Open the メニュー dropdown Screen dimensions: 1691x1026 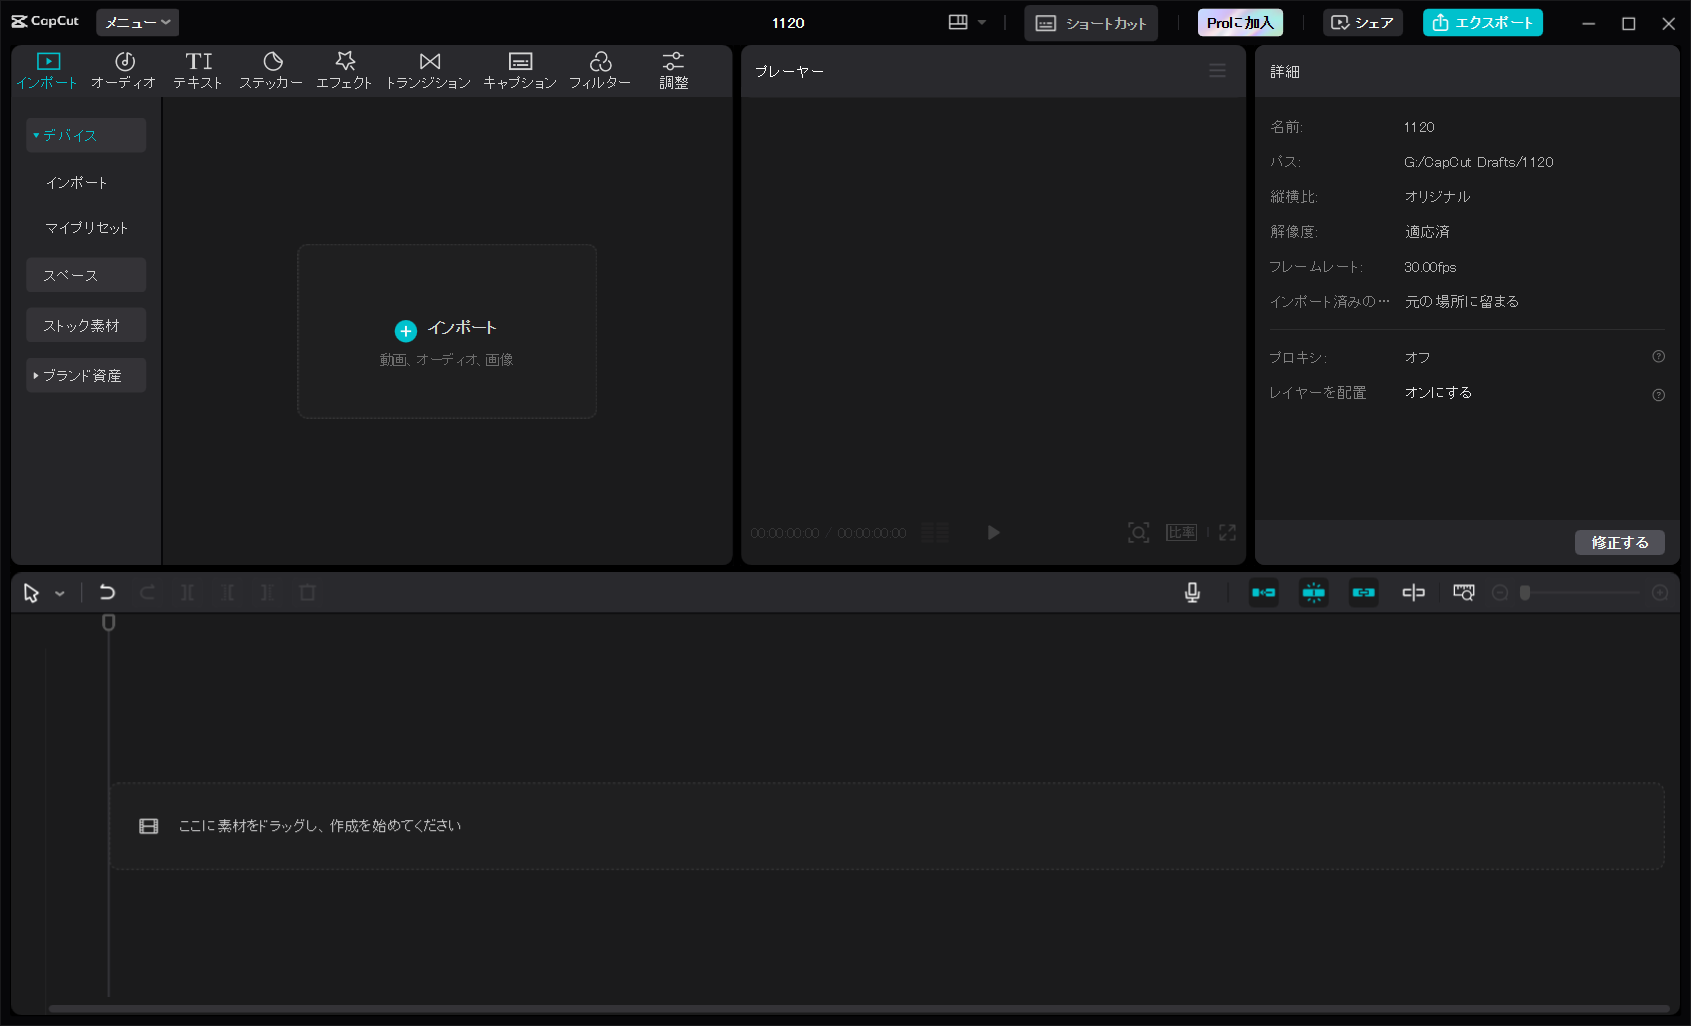[136, 21]
